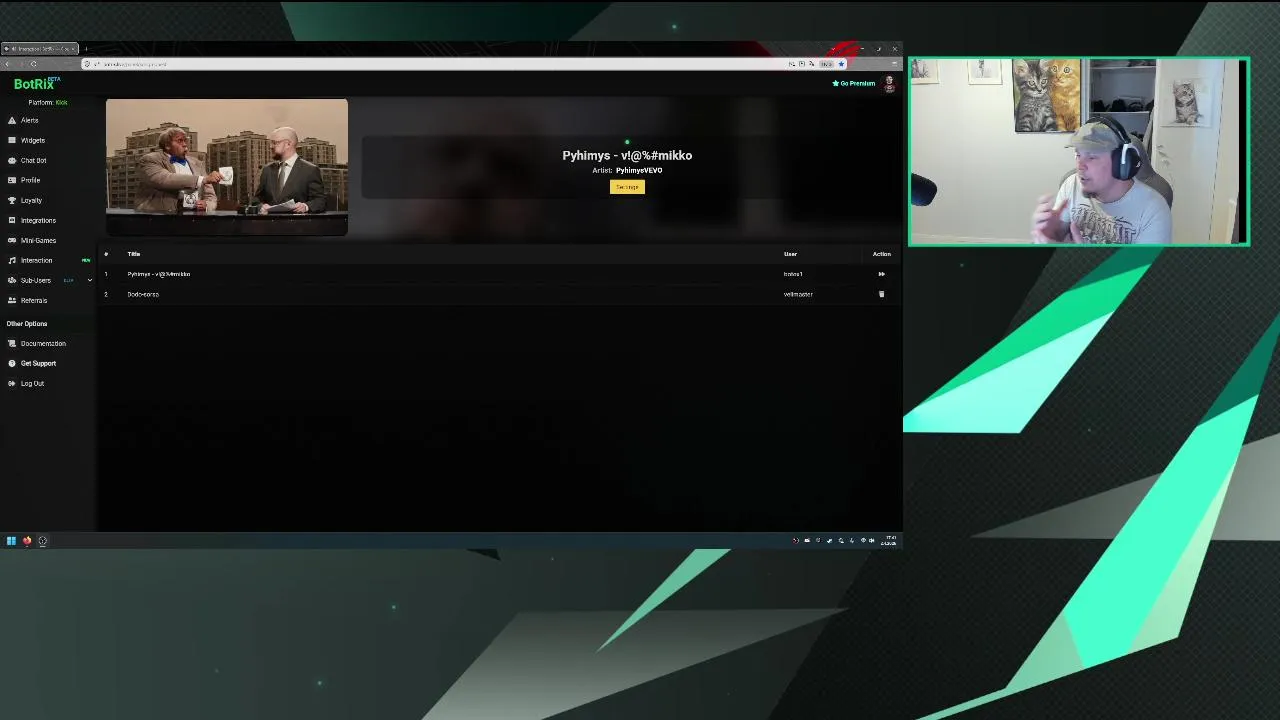Click the bookmark star in address bar
Image resolution: width=1280 pixels, height=720 pixels.
click(841, 64)
